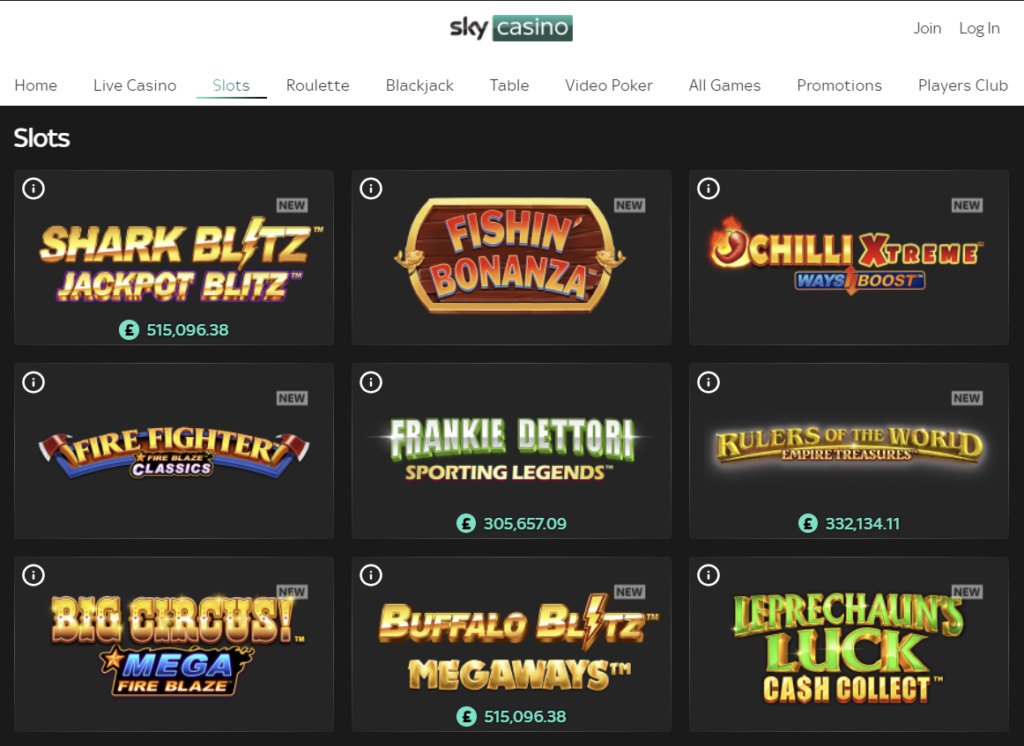Click the Join link
The image size is (1024, 746).
pos(927,28)
